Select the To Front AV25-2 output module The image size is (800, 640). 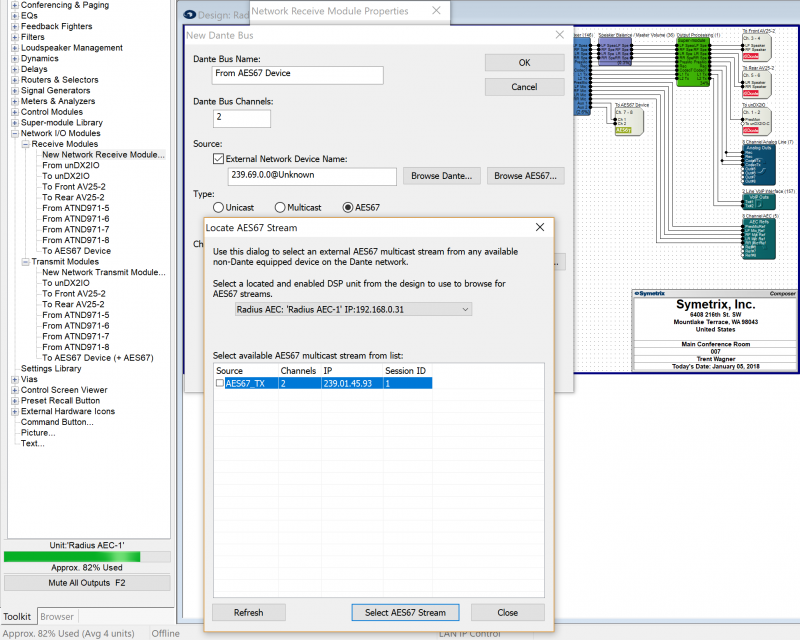[x=757, y=48]
